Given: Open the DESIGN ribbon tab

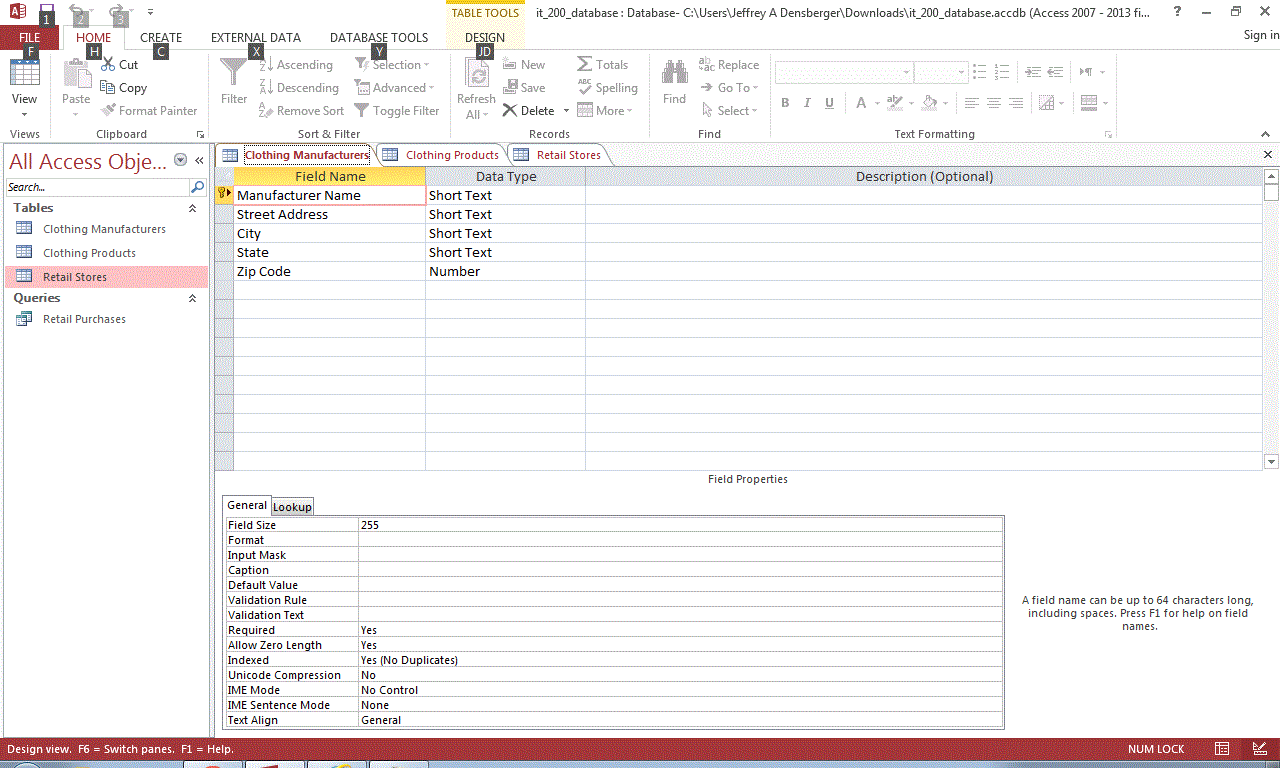Looking at the screenshot, I should coord(484,37).
